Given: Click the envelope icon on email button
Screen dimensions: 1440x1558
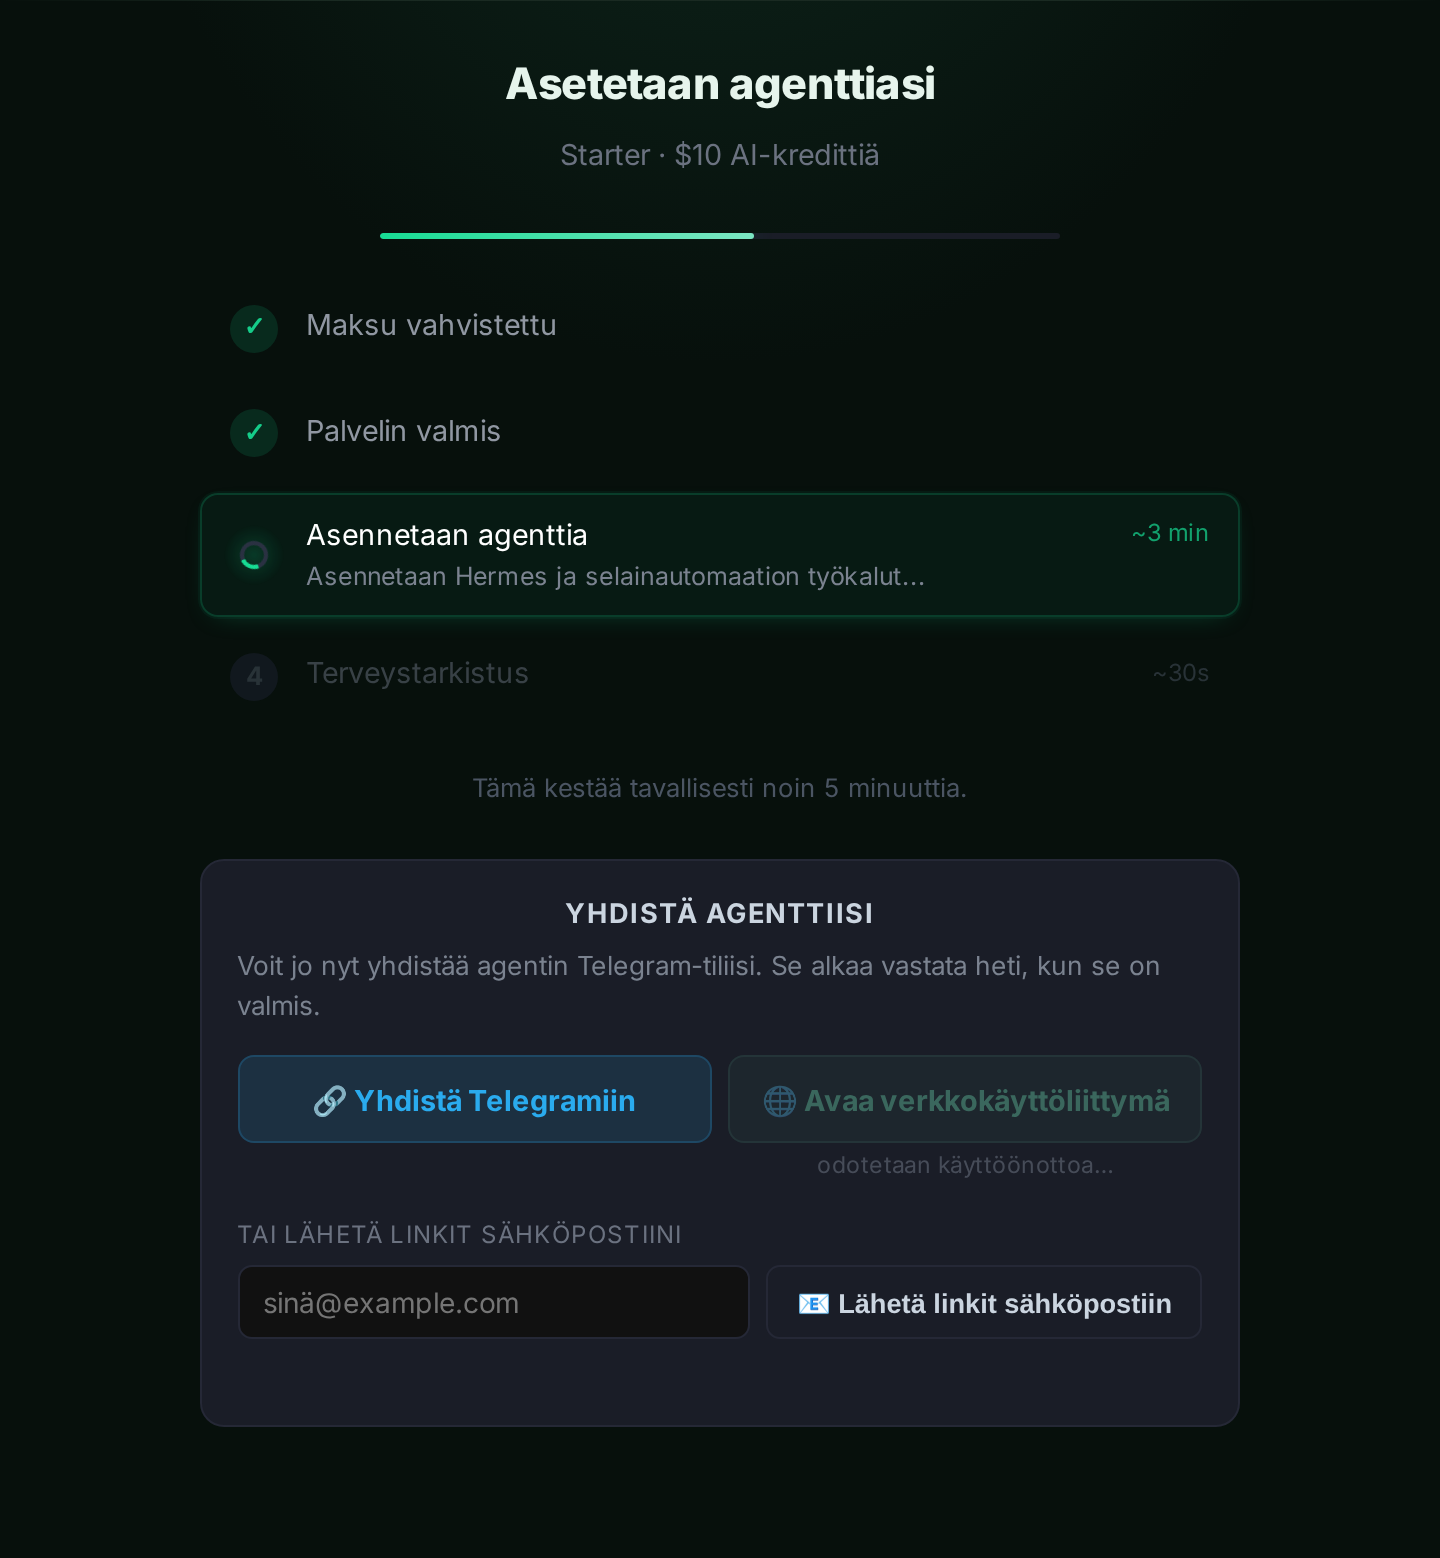Looking at the screenshot, I should pyautogui.click(x=814, y=1304).
